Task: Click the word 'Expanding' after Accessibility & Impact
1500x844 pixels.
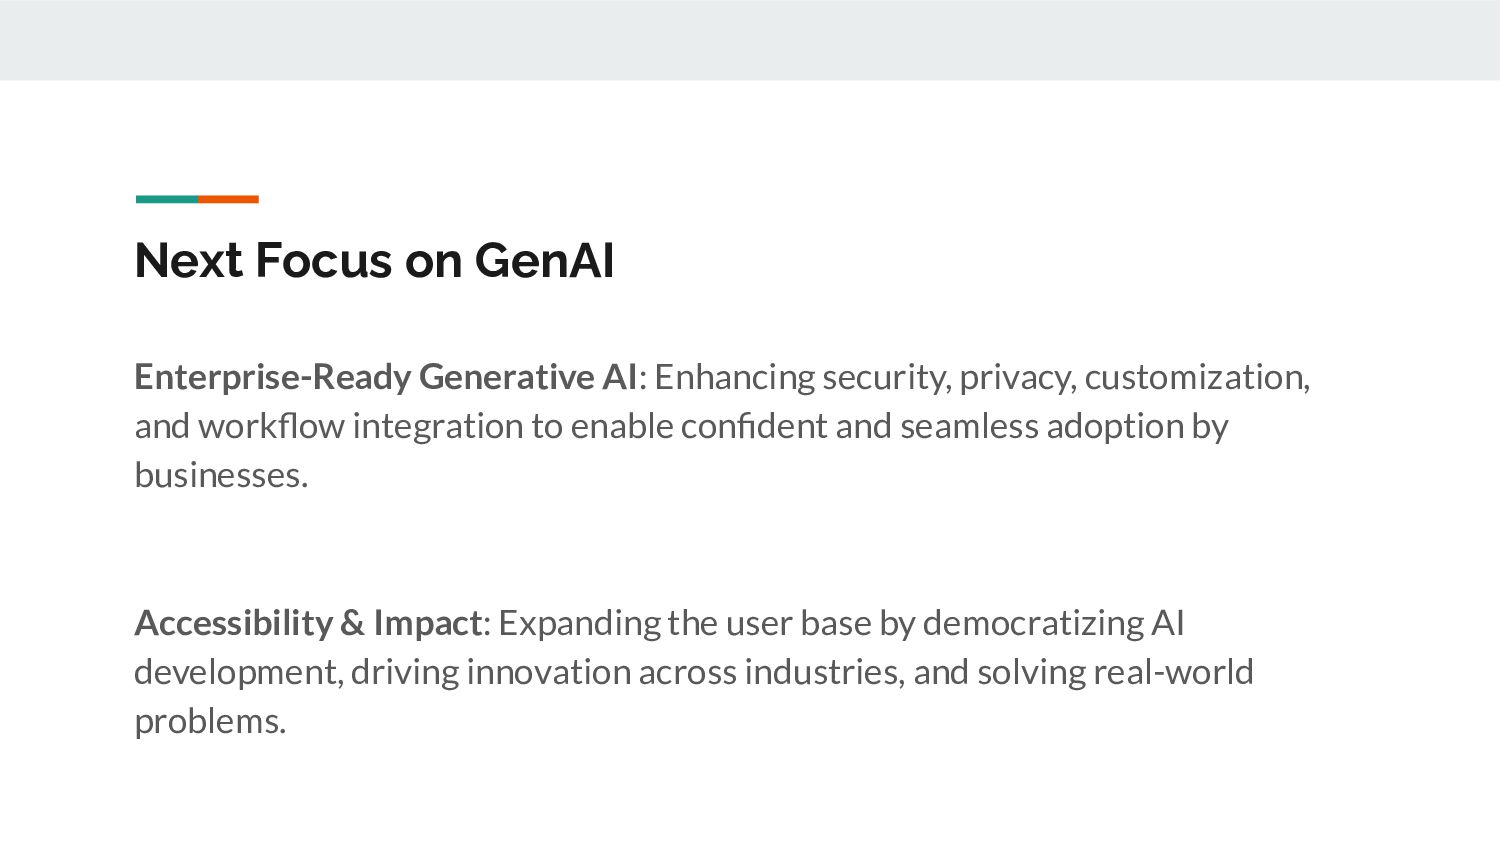Action: pyautogui.click(x=579, y=624)
